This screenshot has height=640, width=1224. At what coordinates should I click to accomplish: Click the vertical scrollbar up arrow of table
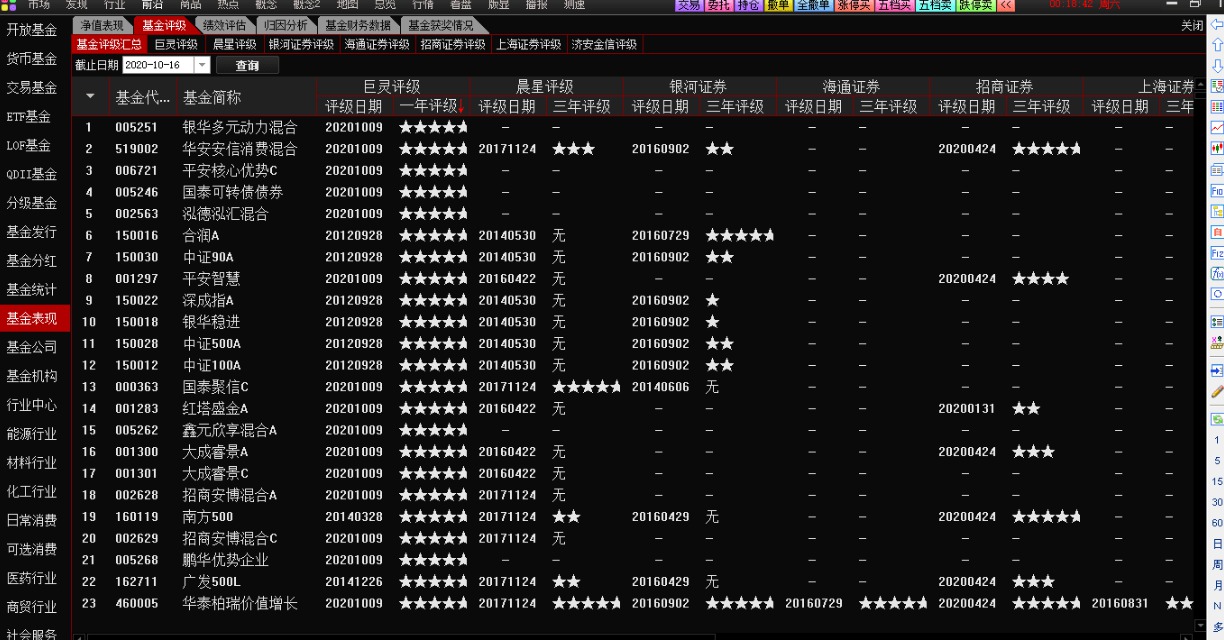pyautogui.click(x=1200, y=86)
